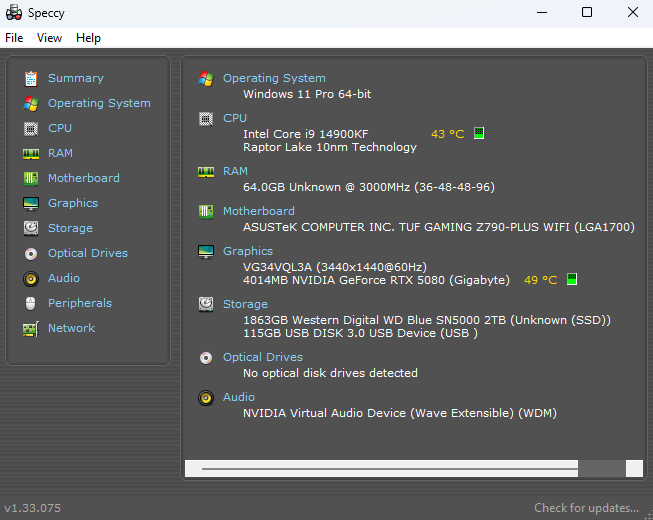
Task: Click Check for updates link
Action: pyautogui.click(x=586, y=508)
